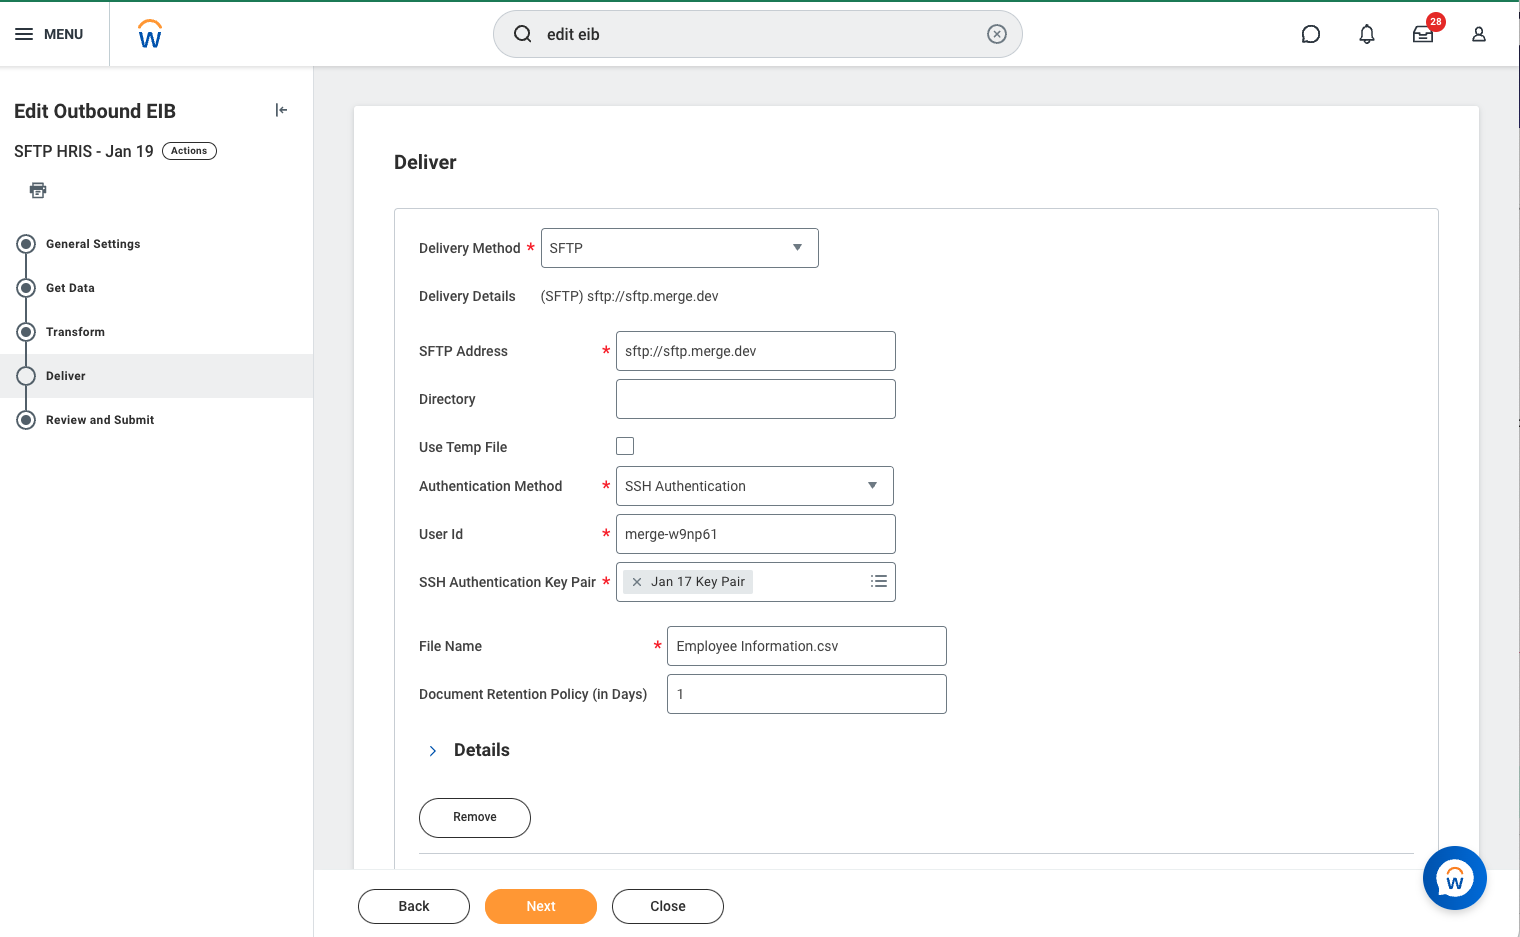Click the orange Next button
Image resolution: width=1520 pixels, height=937 pixels.
(x=540, y=906)
